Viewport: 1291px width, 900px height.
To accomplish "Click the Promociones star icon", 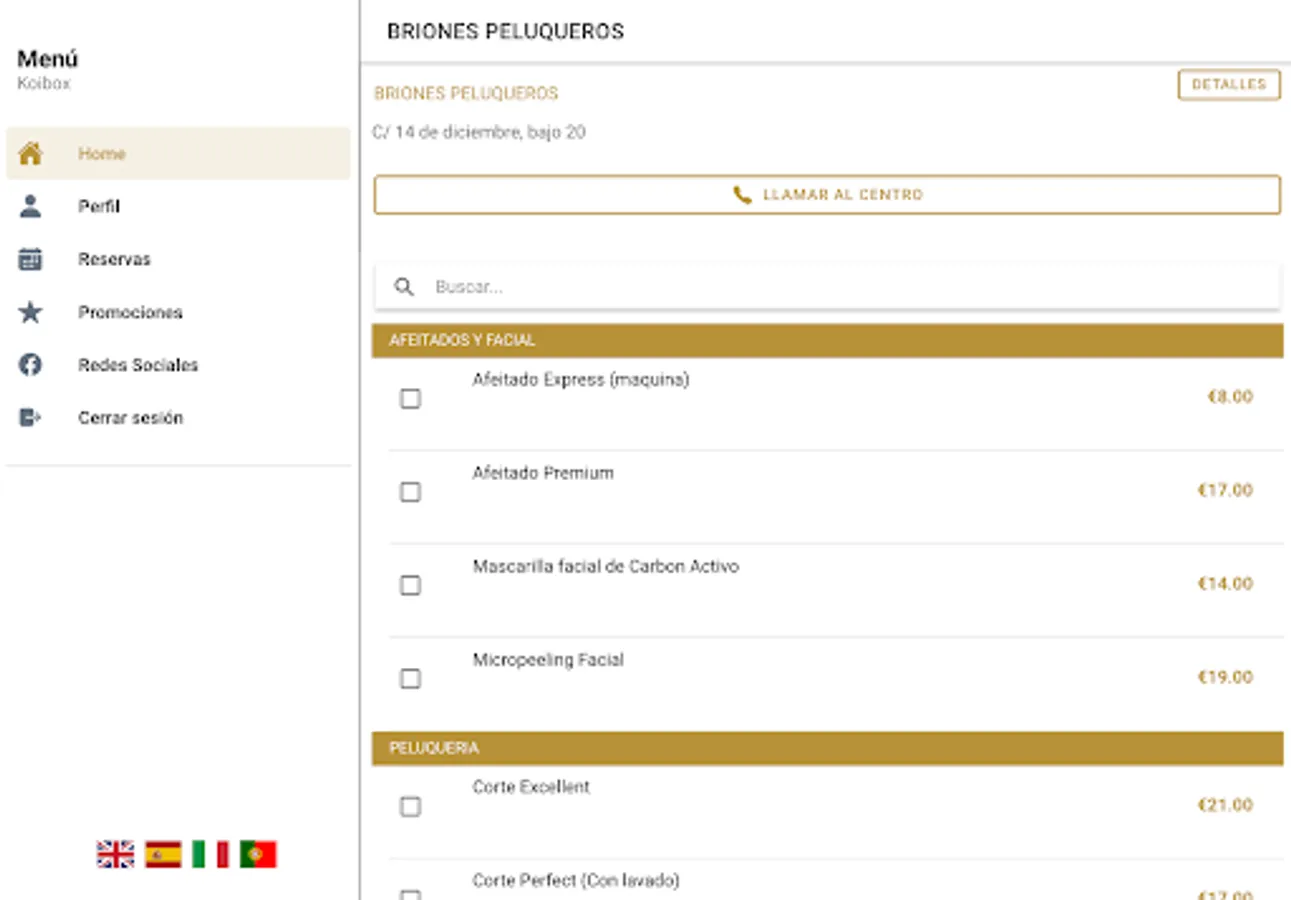I will [31, 312].
